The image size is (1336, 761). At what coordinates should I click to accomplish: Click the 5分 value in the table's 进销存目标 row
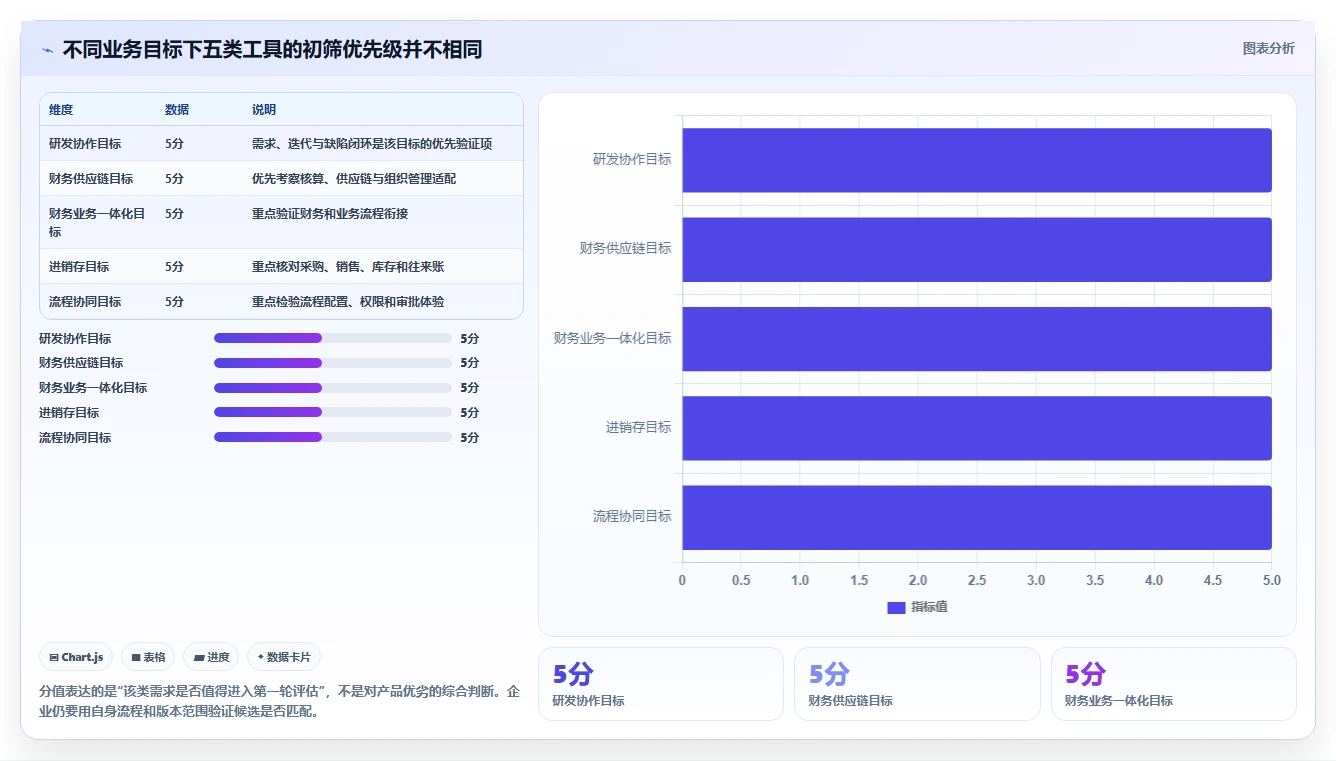[174, 267]
